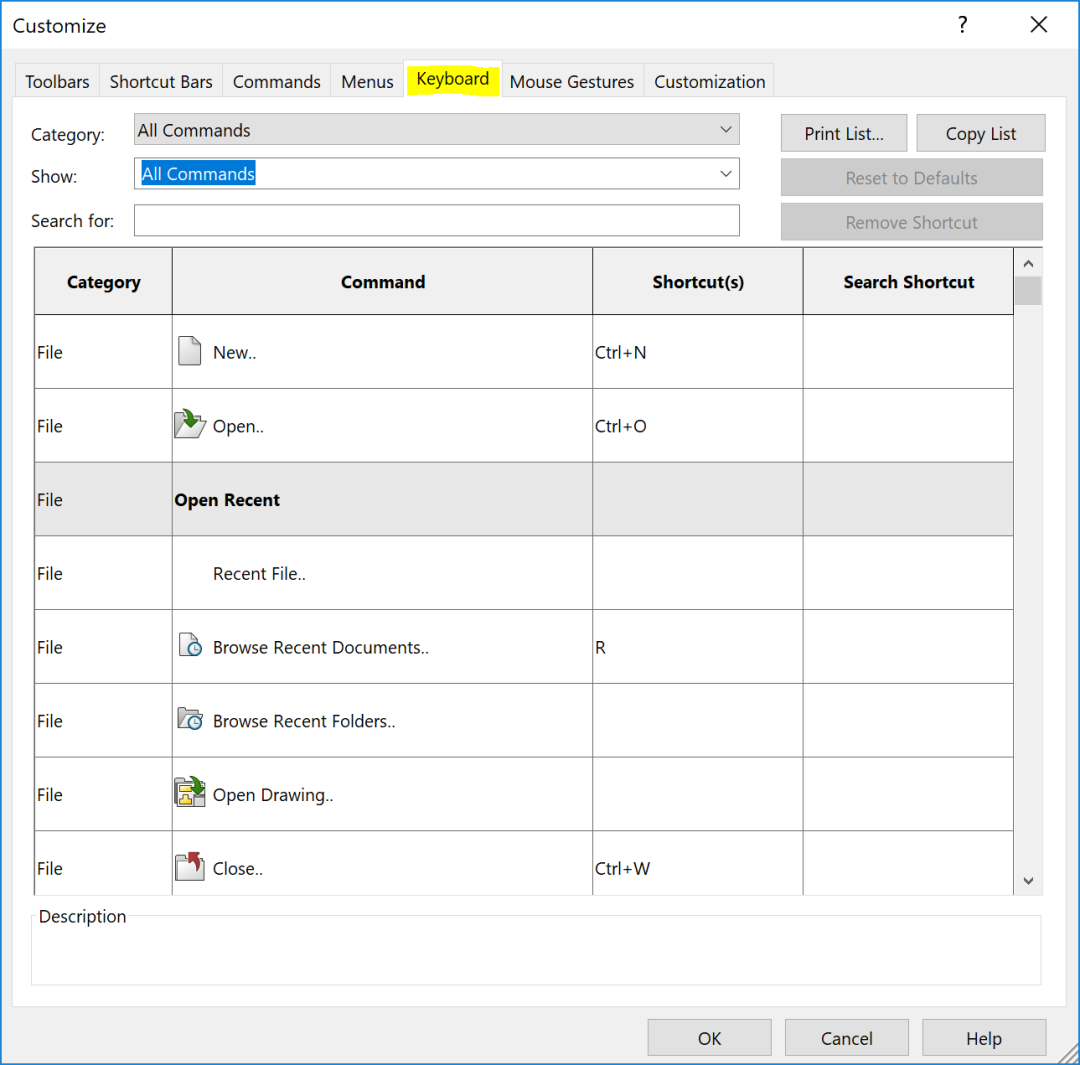
Task: Click the Cancel button
Action: point(847,1038)
